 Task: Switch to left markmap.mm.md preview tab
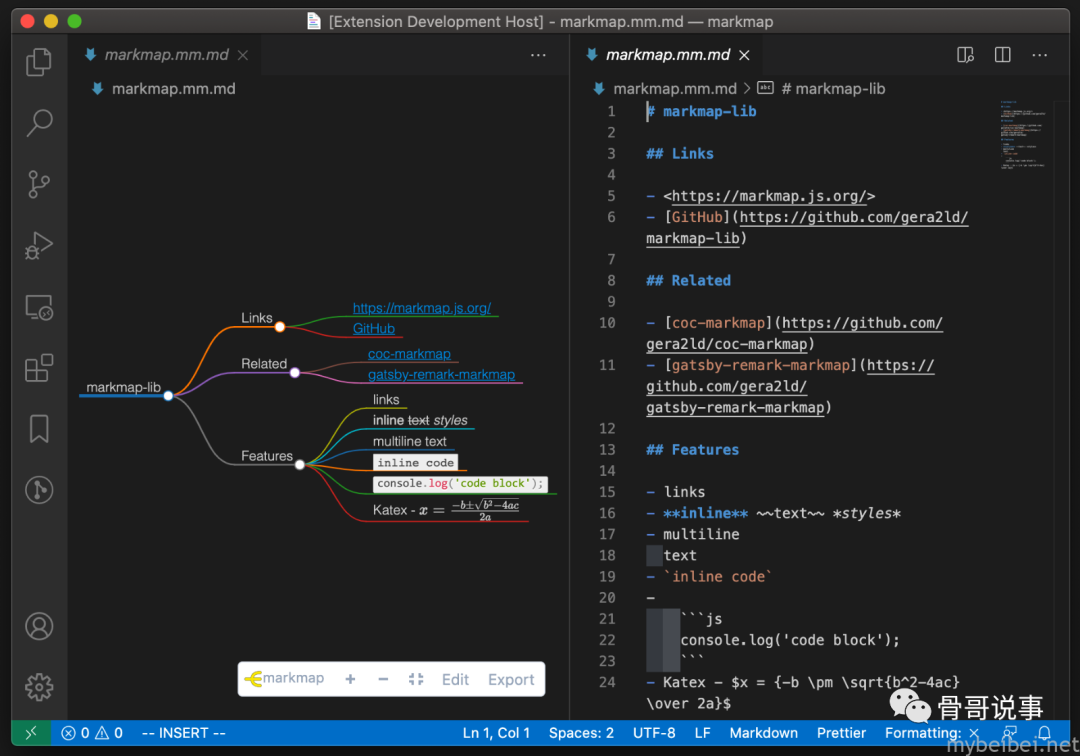pyautogui.click(x=166, y=55)
